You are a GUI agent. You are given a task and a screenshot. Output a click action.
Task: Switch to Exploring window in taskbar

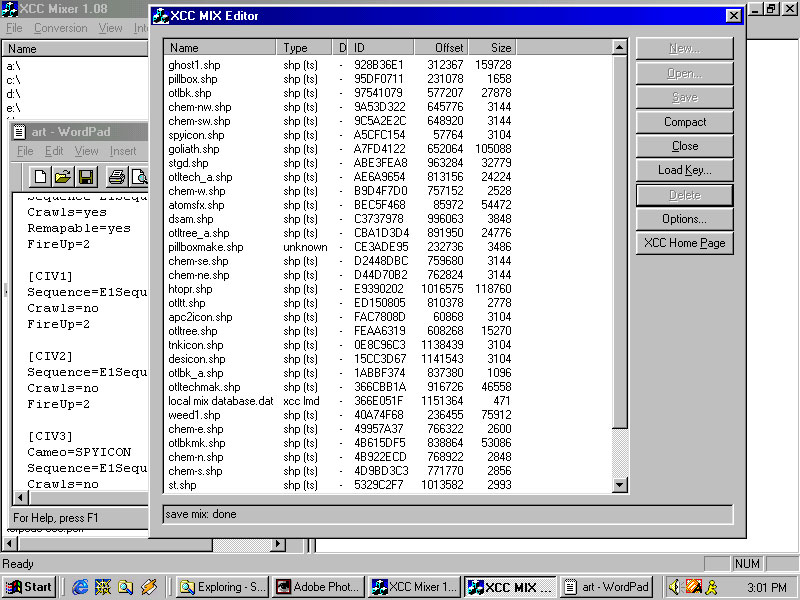pos(222,587)
